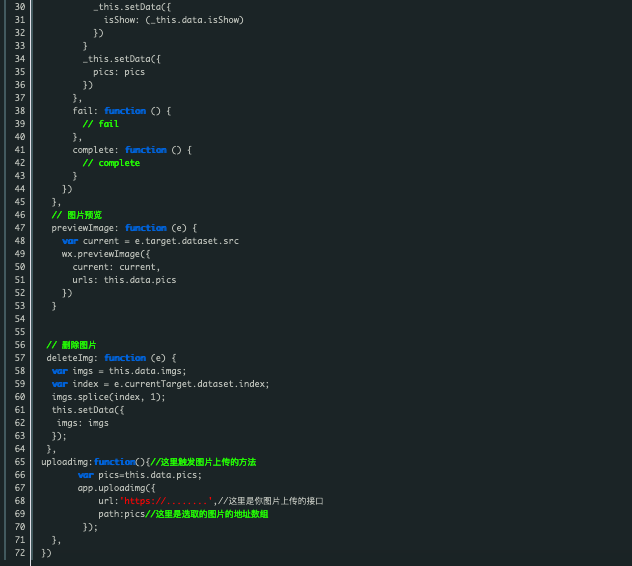Click 'e.currentTarget.dataset.index;' on line 59
The width and height of the screenshot is (632, 566).
click(x=191, y=384)
